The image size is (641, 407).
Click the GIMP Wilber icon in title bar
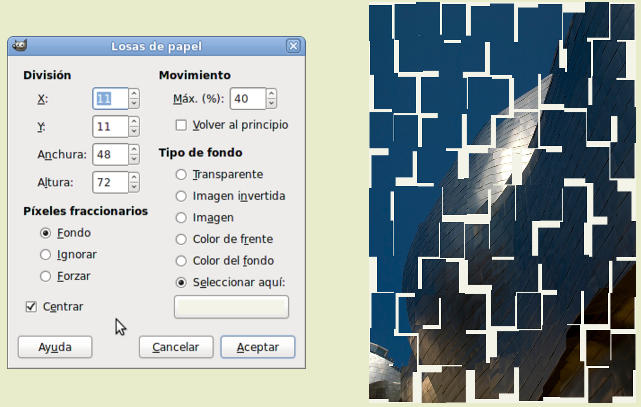[19, 45]
